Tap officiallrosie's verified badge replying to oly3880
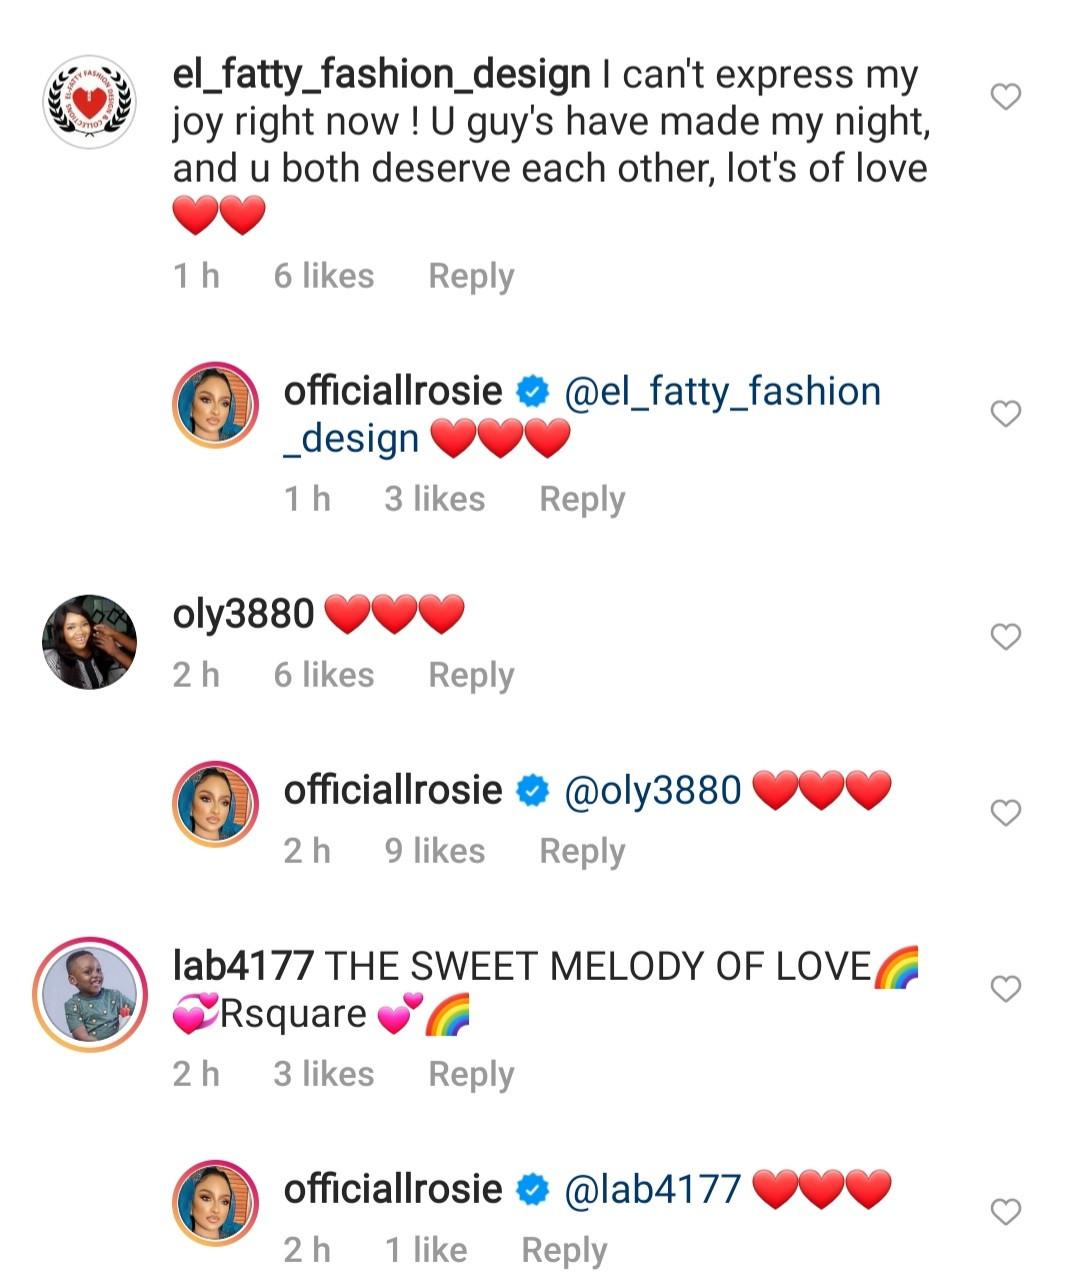Image resolution: width=1080 pixels, height=1274 pixels. (533, 791)
